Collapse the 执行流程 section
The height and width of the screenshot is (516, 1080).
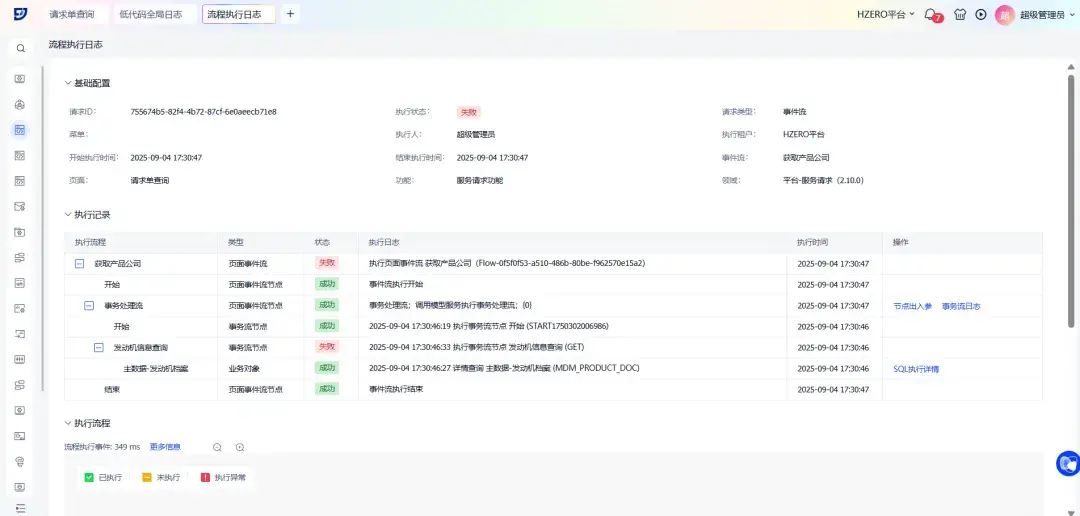tap(68, 423)
